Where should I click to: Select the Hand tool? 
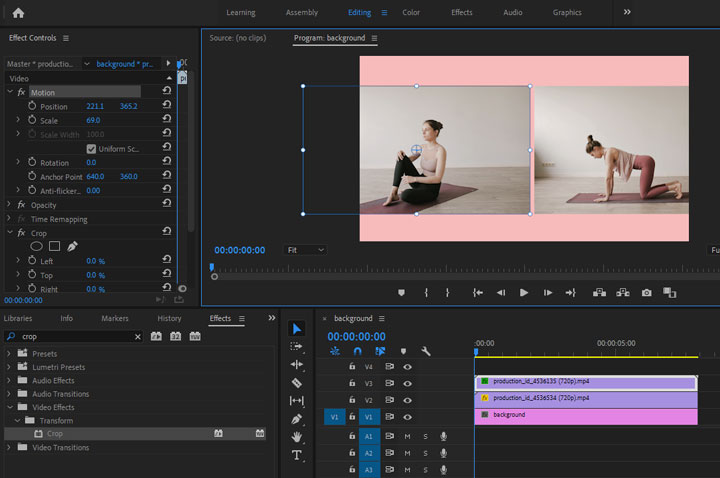click(x=297, y=437)
